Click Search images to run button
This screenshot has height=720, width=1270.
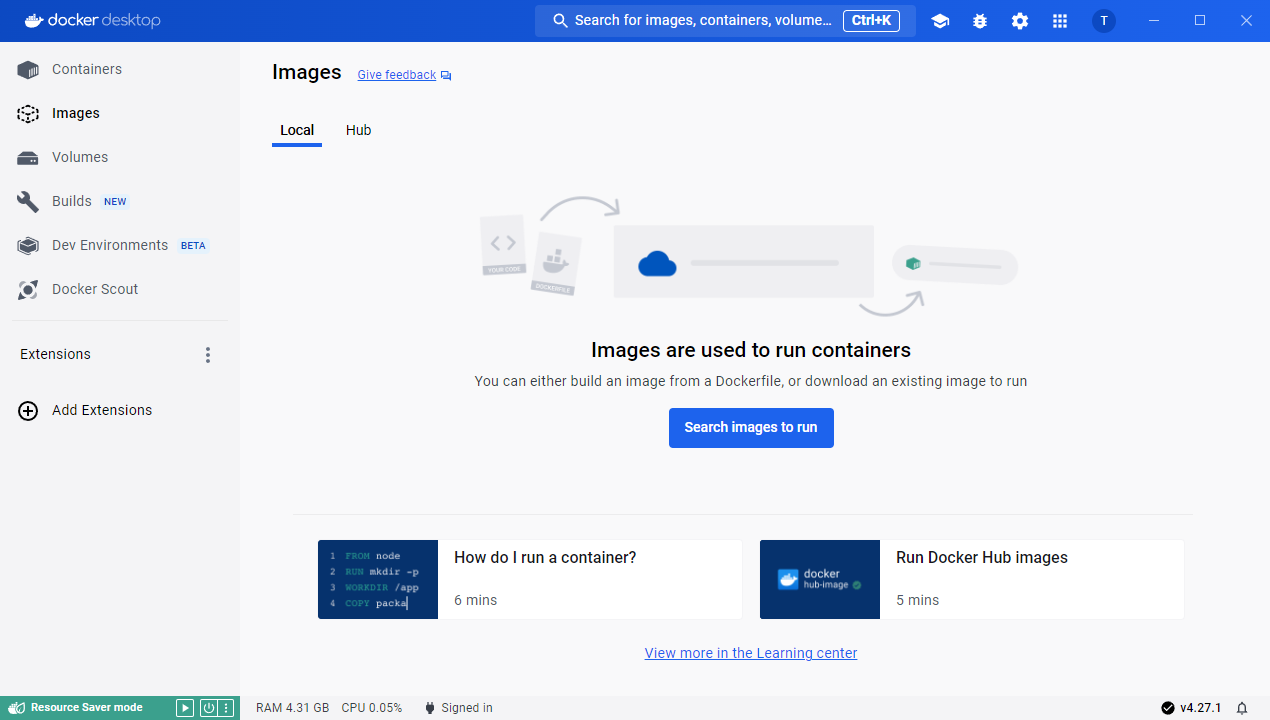pyautogui.click(x=751, y=428)
